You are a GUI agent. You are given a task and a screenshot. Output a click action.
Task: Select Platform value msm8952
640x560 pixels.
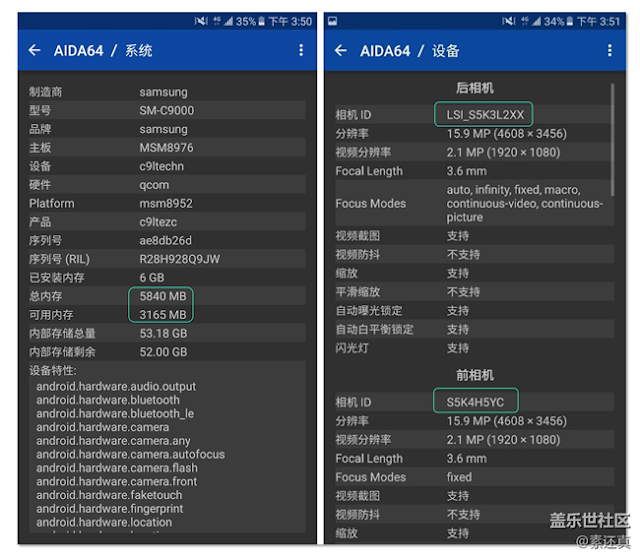(x=166, y=203)
